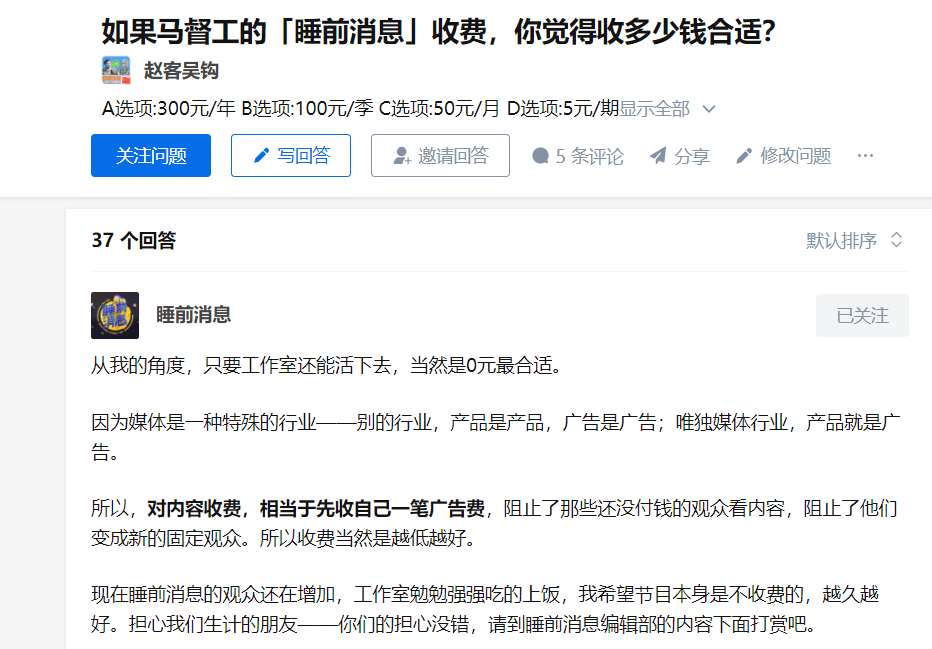
Task: Open the 5 条评论 comments
Action: click(578, 156)
